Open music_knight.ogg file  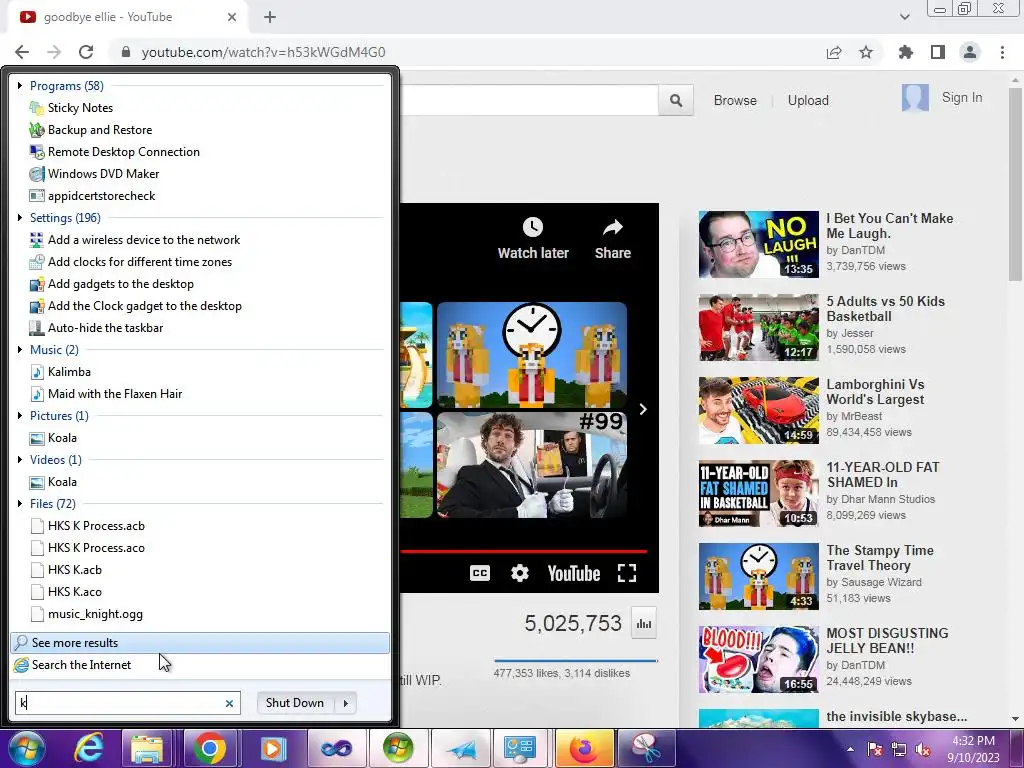point(86,614)
